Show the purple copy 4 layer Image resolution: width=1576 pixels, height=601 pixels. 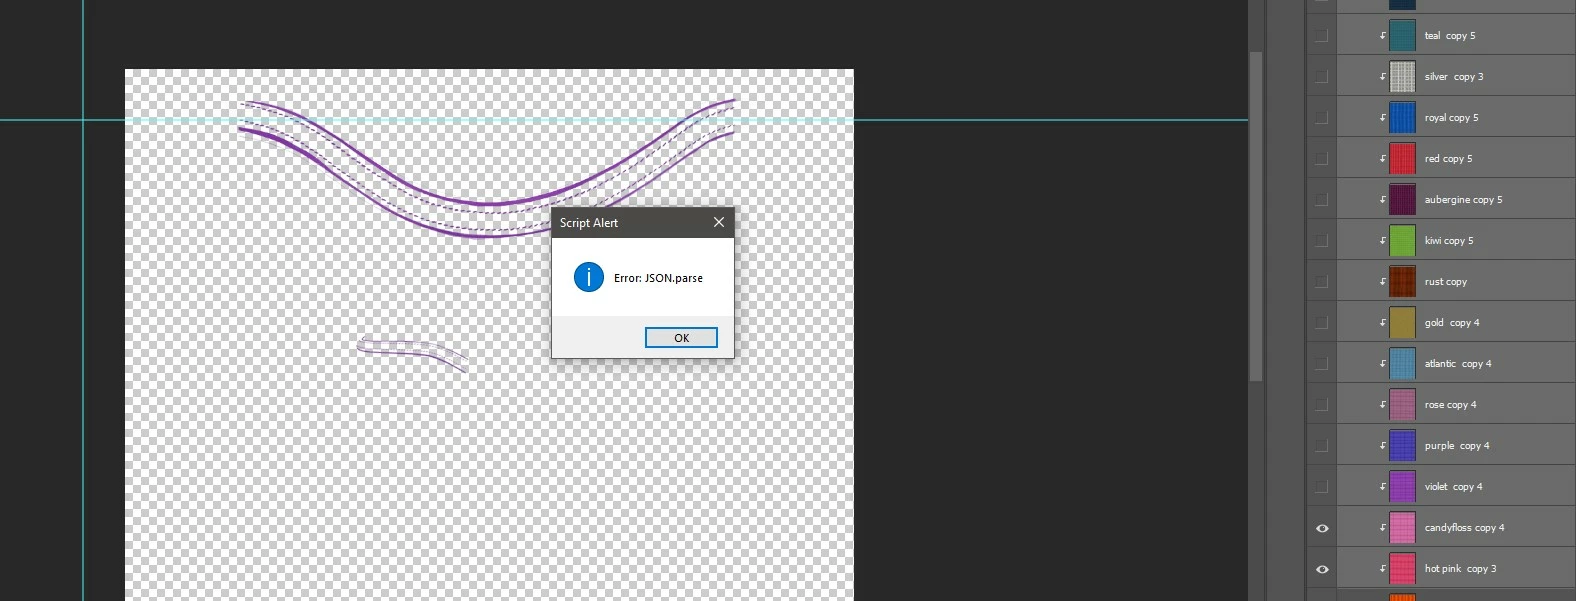click(x=1322, y=445)
